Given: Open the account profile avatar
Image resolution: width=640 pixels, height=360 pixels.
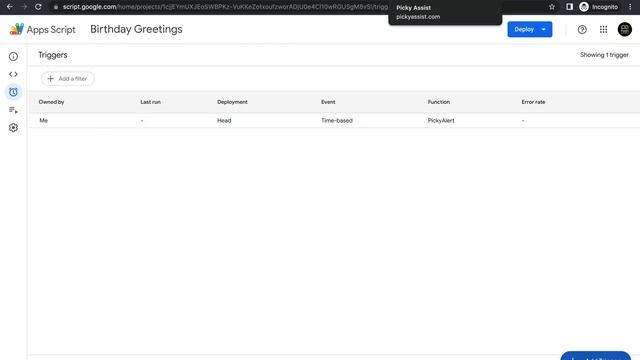Looking at the screenshot, I should [624, 29].
